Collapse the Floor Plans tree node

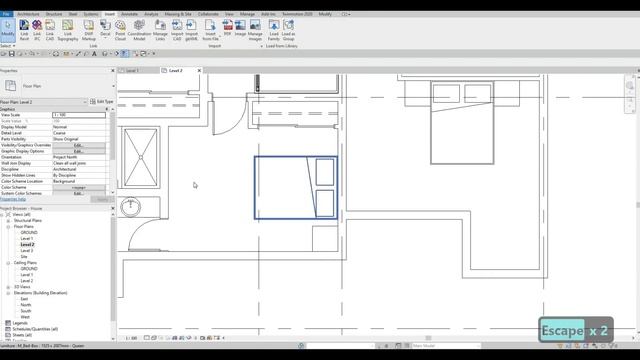[8, 227]
